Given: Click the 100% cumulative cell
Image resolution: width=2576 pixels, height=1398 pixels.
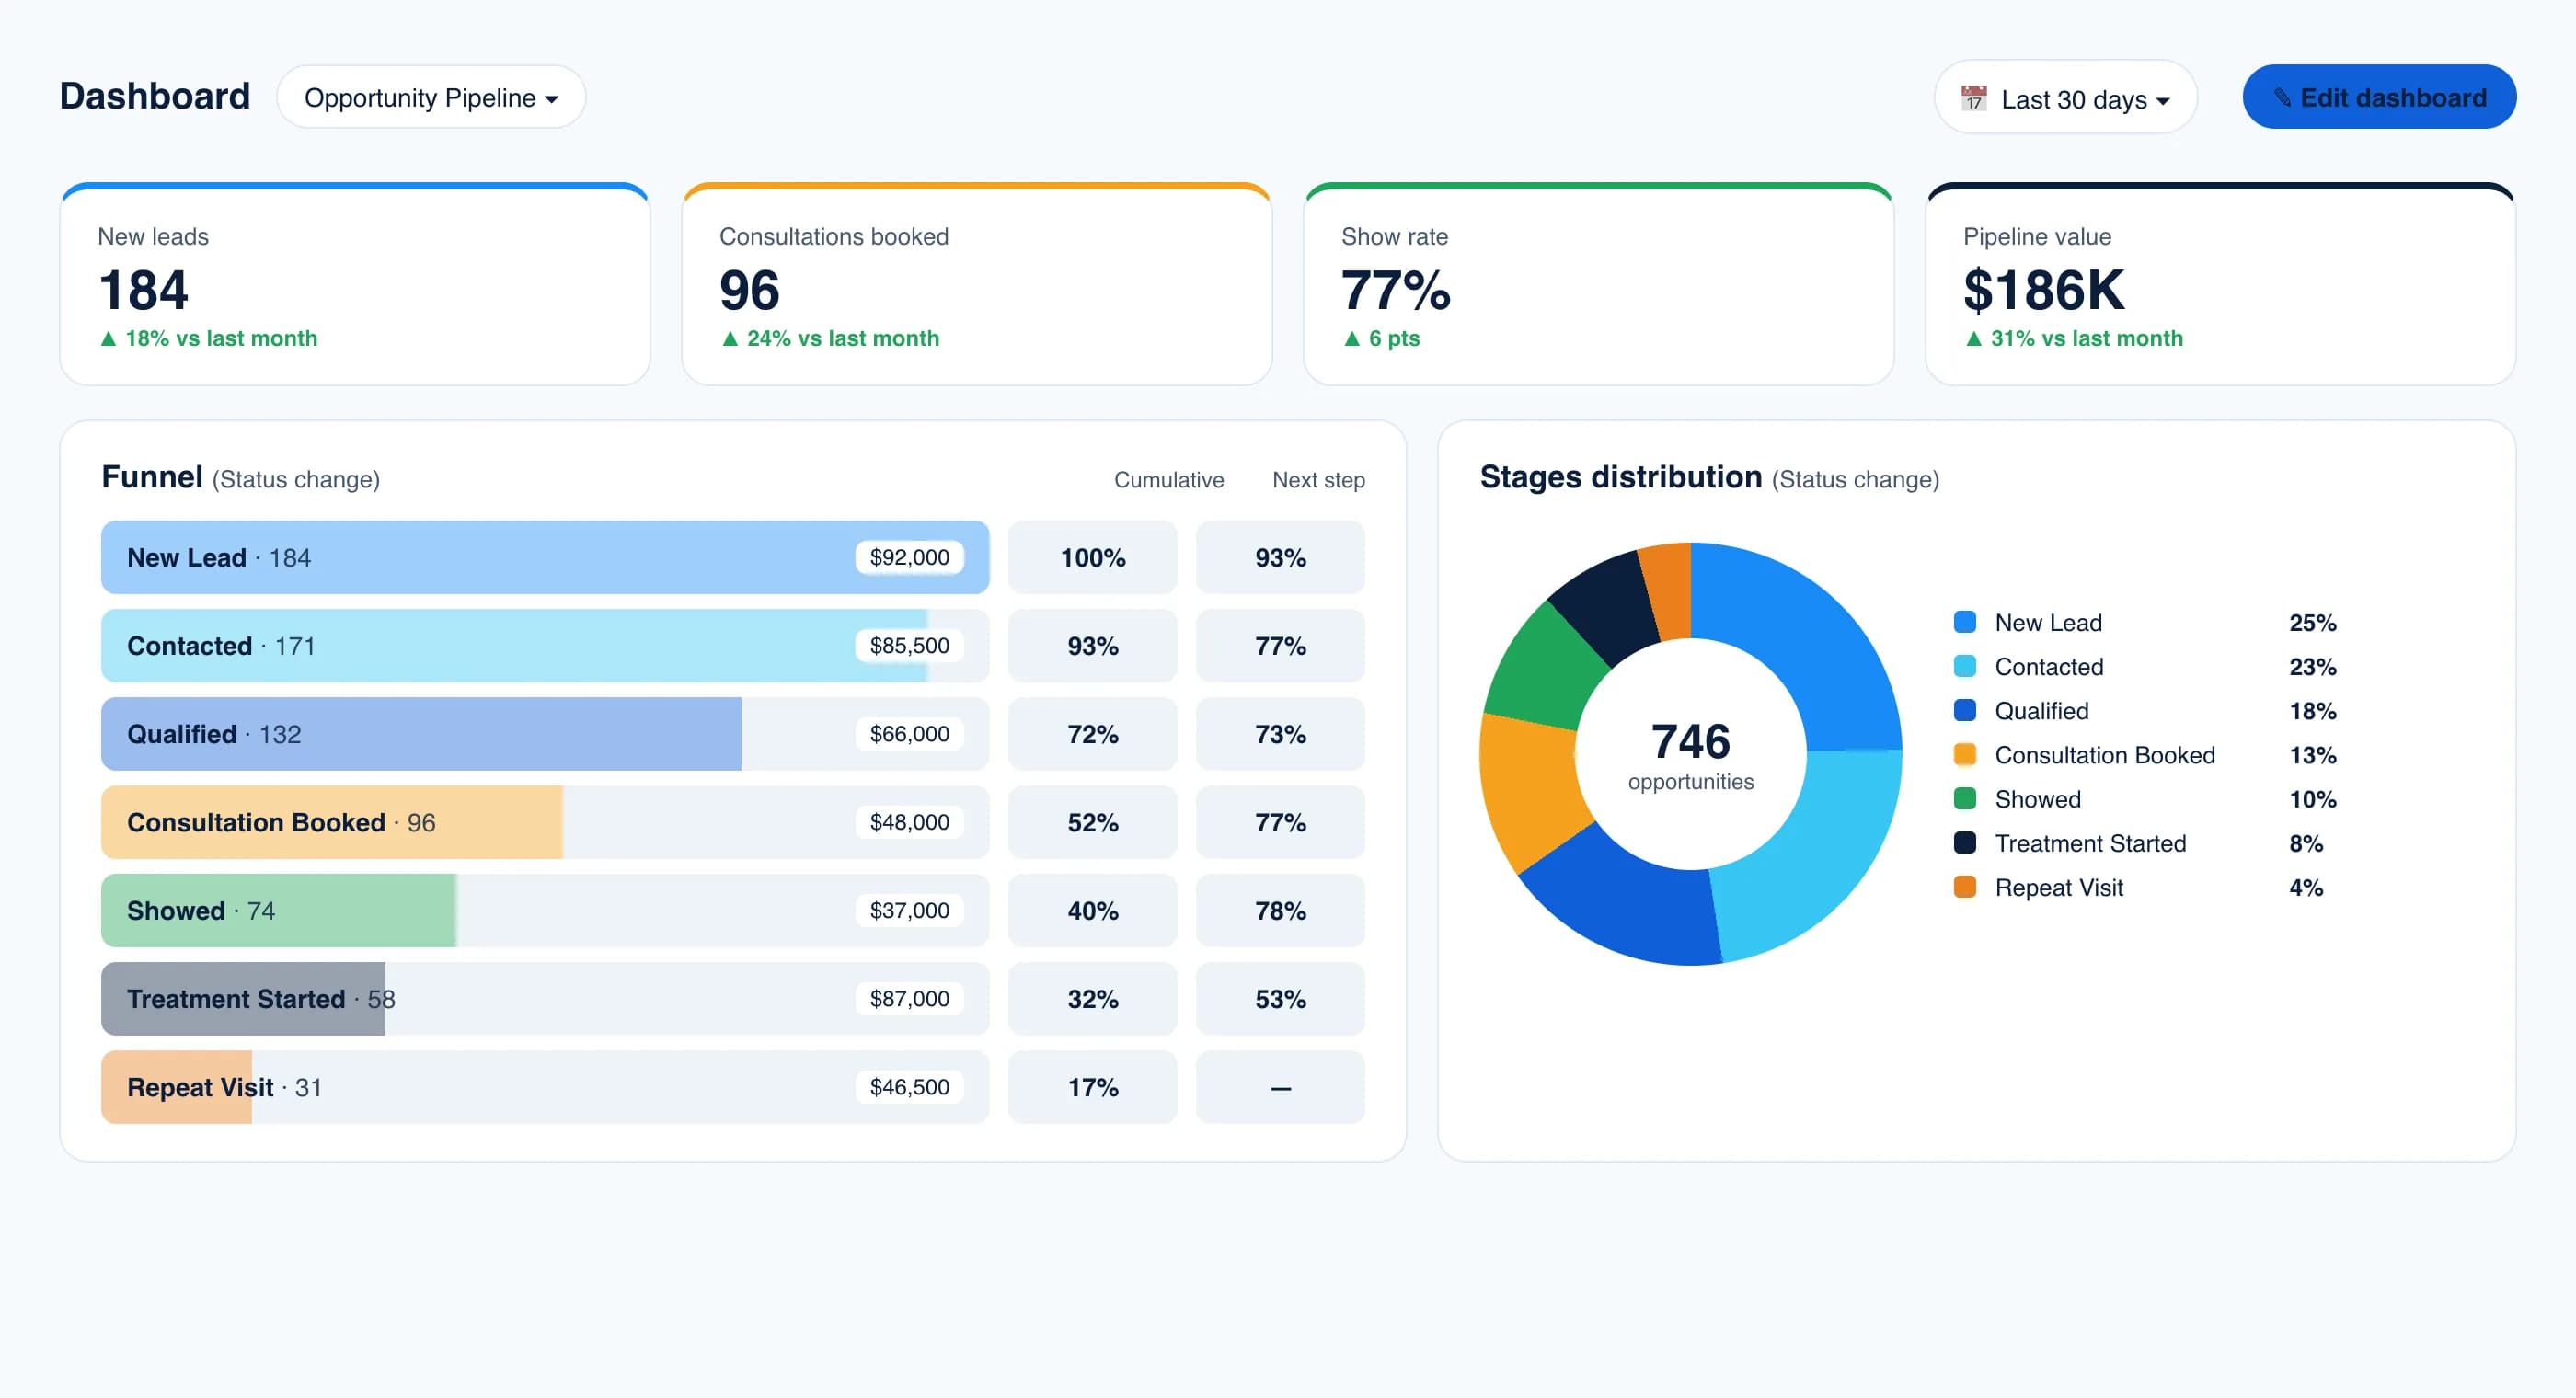Looking at the screenshot, I should click(x=1093, y=558).
